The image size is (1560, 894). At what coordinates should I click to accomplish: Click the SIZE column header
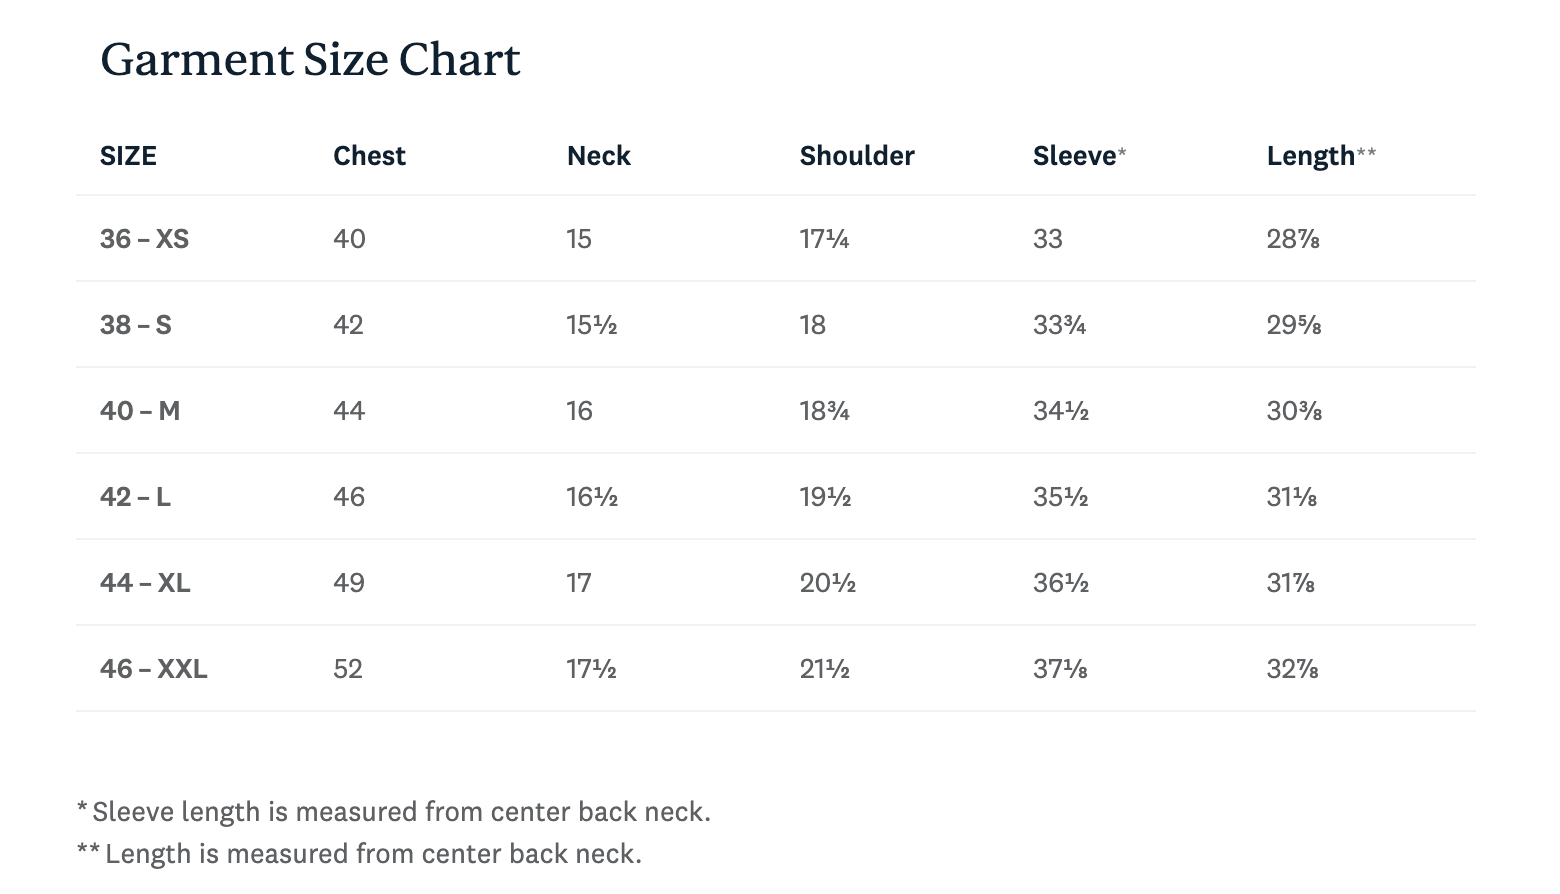(128, 156)
